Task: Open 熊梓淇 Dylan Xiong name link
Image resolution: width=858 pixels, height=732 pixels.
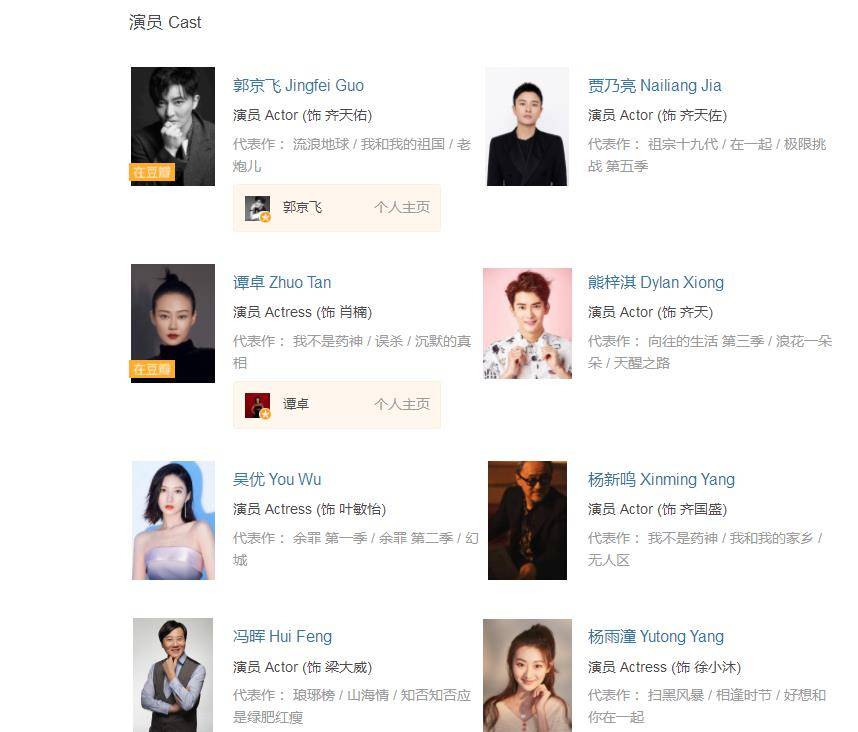Action: coord(656,282)
